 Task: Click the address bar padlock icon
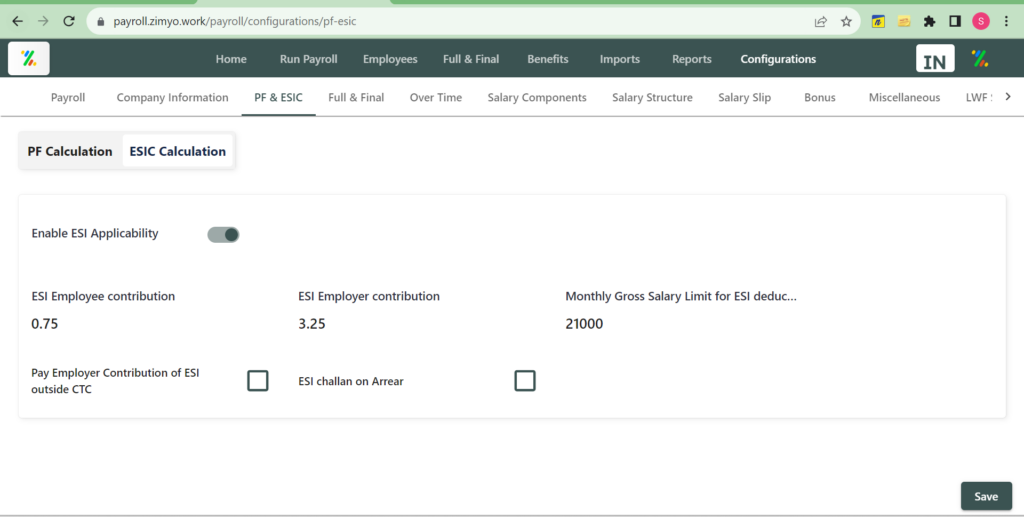coord(101,22)
